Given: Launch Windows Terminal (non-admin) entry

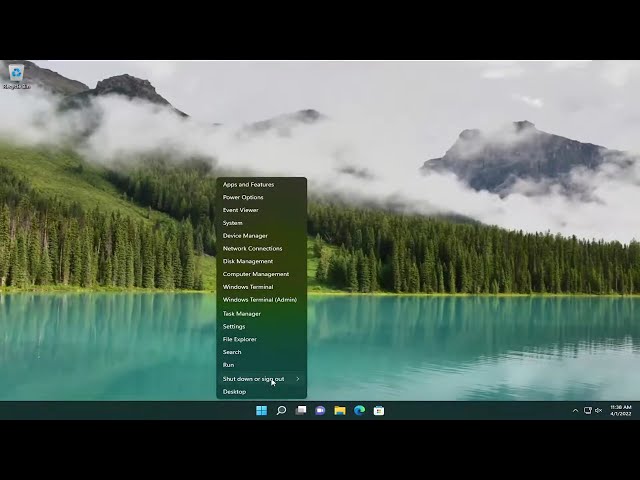Looking at the screenshot, I should (261, 287).
